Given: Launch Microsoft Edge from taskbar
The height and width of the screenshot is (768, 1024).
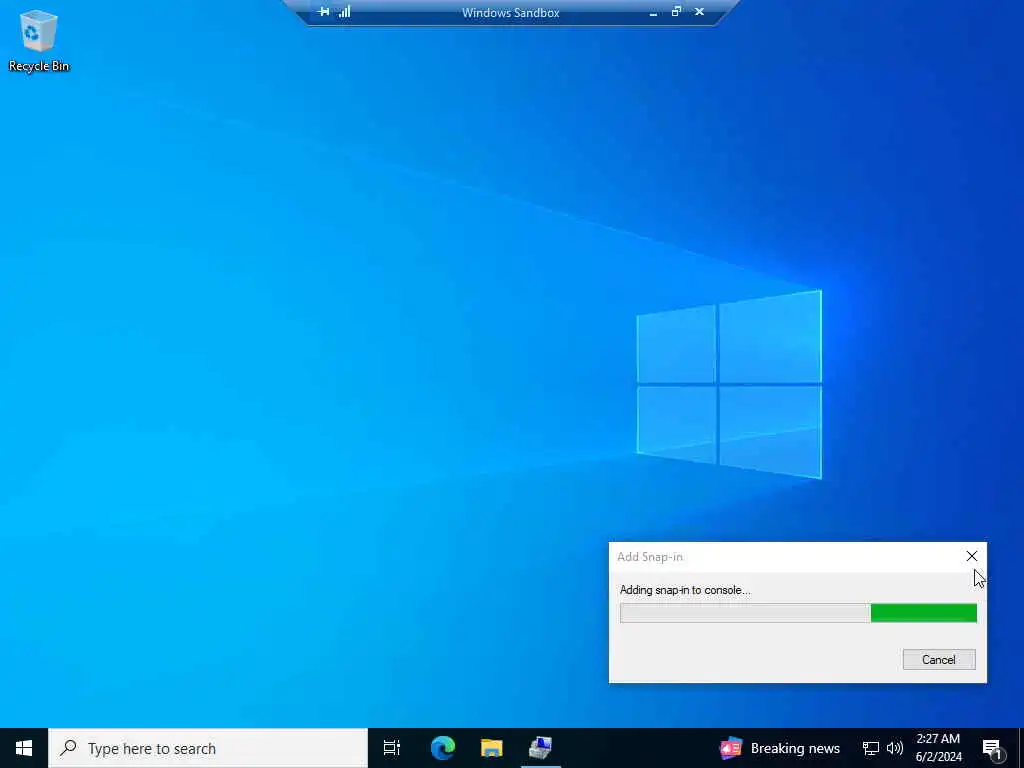Looking at the screenshot, I should point(442,748).
